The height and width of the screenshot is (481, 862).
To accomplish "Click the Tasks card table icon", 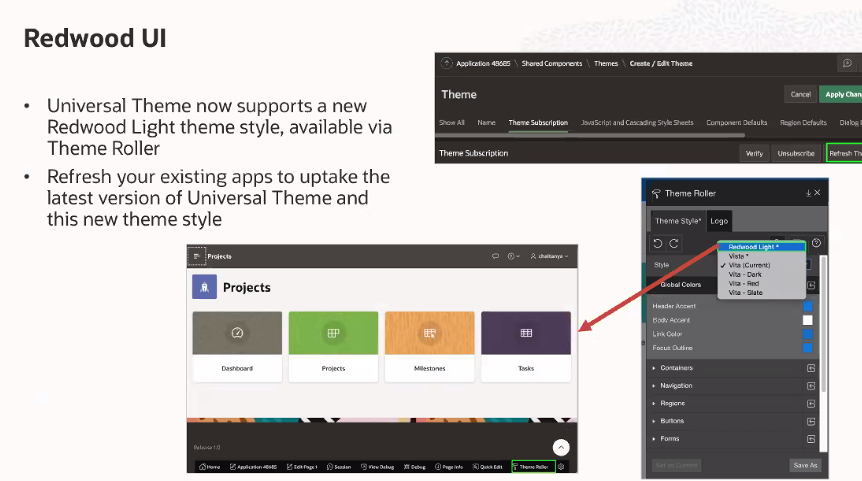I will click(526, 333).
